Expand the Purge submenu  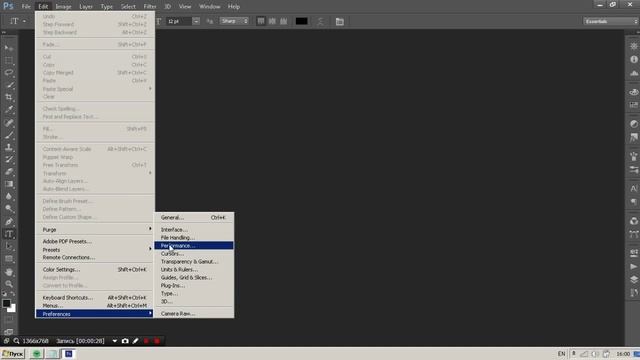click(94, 230)
